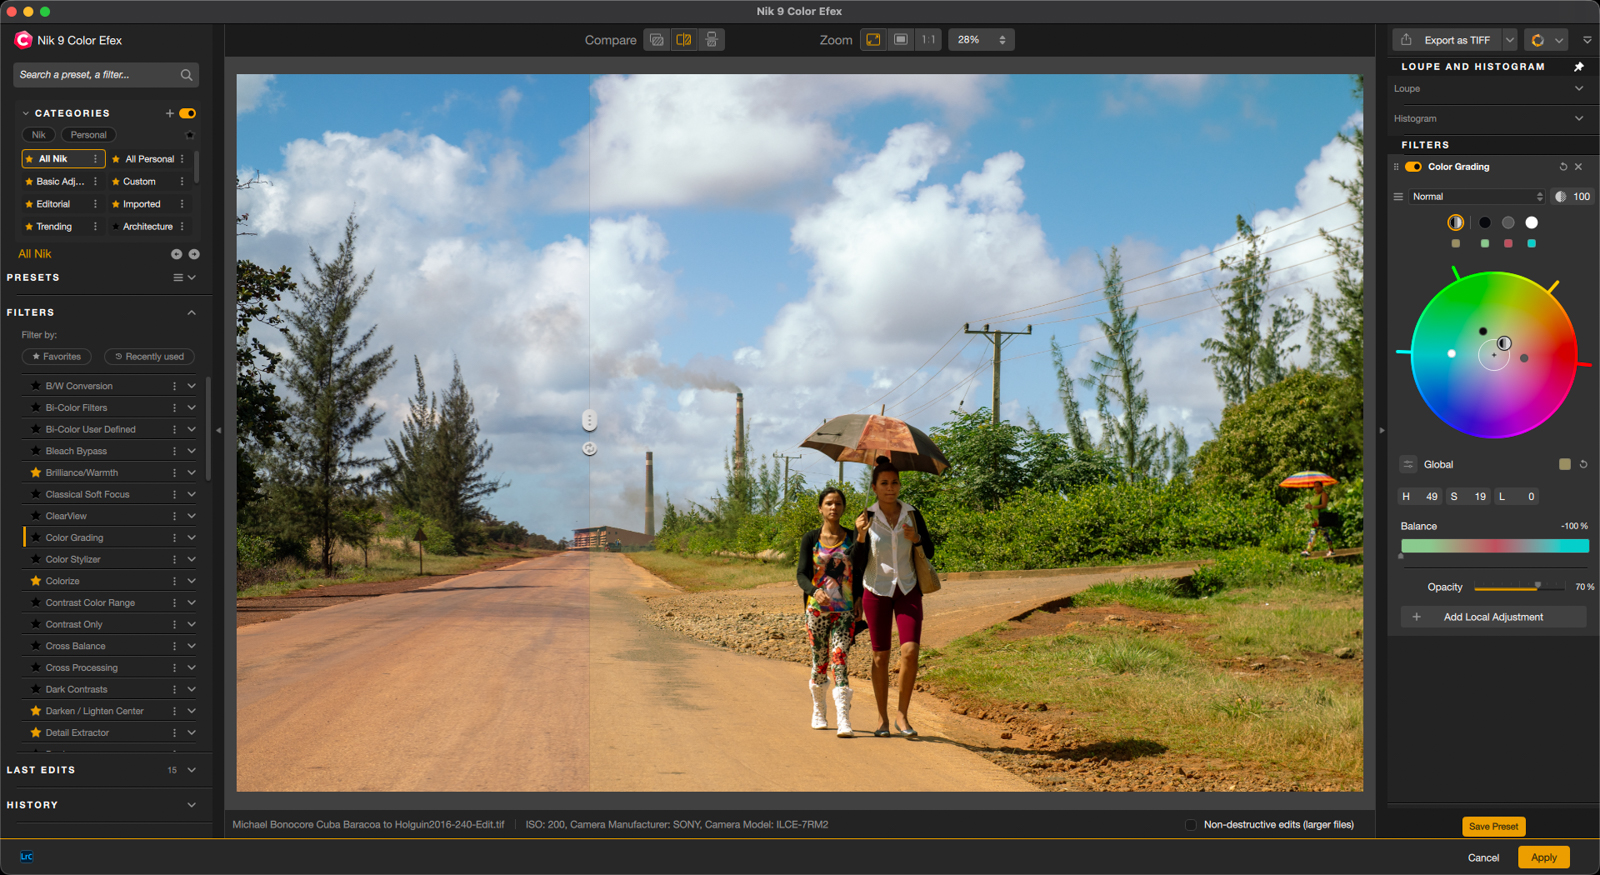
Task: Select side-by-side compare mode icon
Action: pyautogui.click(x=711, y=40)
